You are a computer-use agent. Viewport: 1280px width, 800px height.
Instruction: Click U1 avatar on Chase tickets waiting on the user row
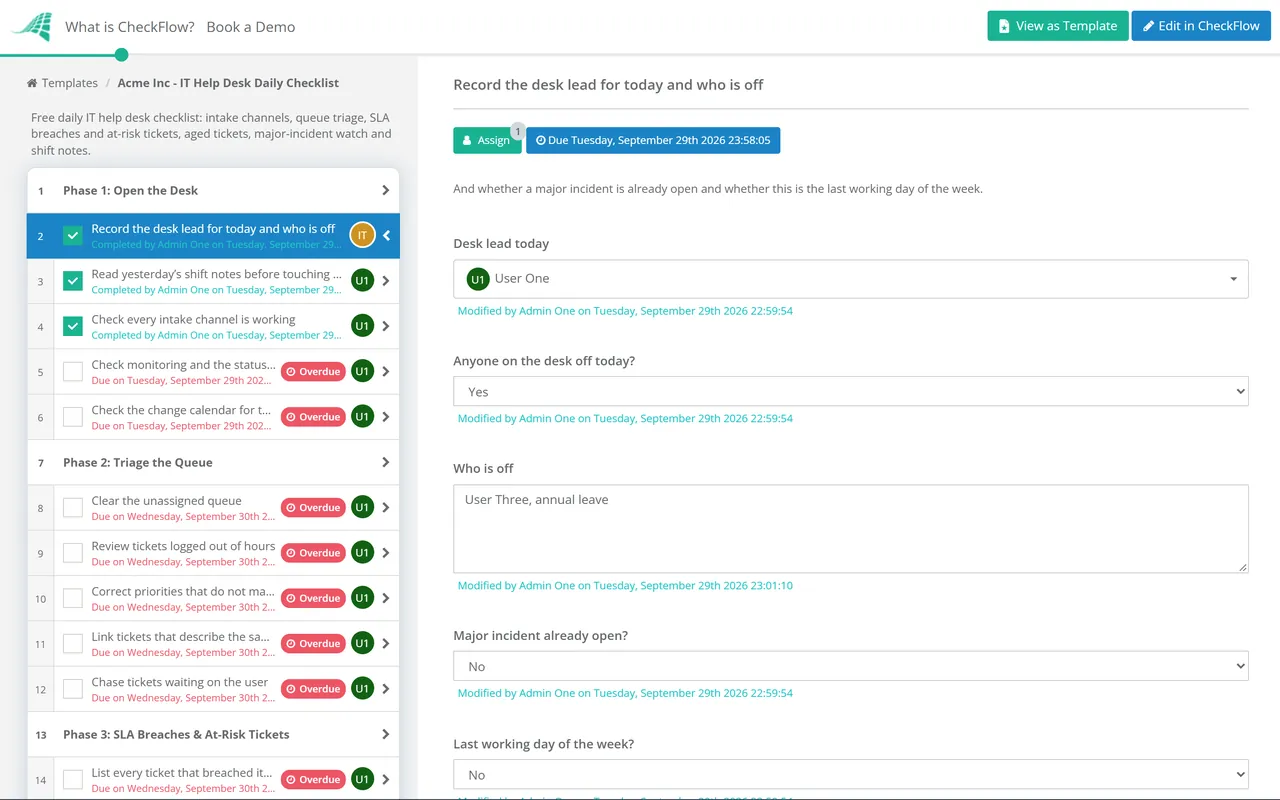(362, 689)
